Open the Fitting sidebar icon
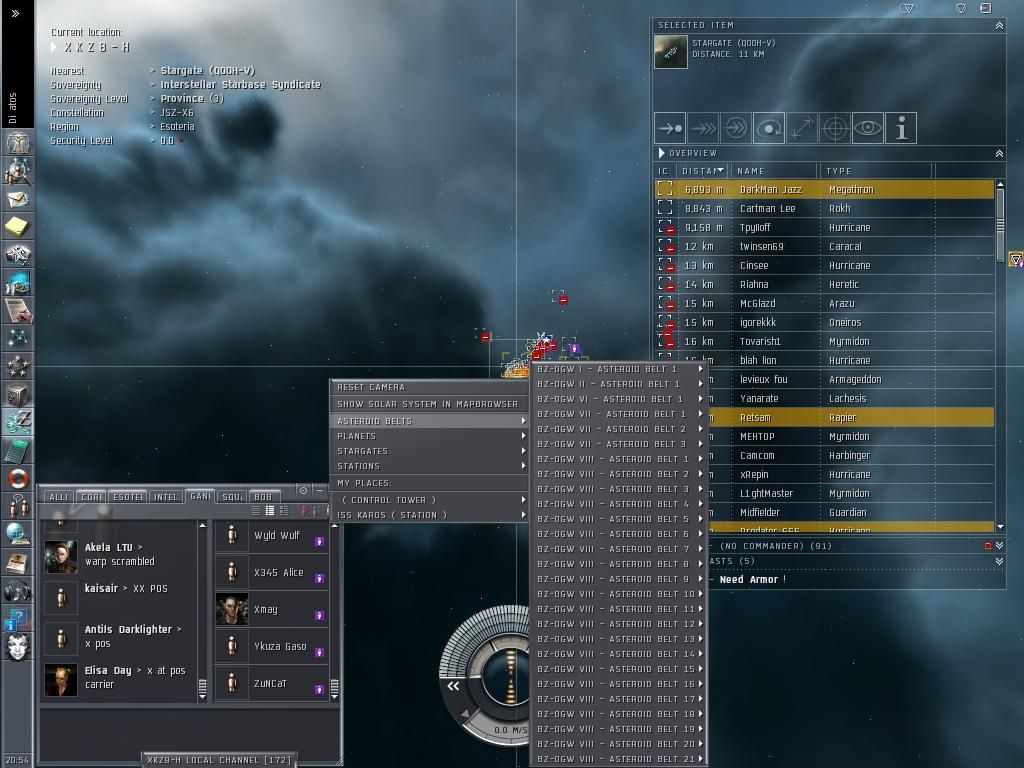This screenshot has width=1024, height=768. 18,255
